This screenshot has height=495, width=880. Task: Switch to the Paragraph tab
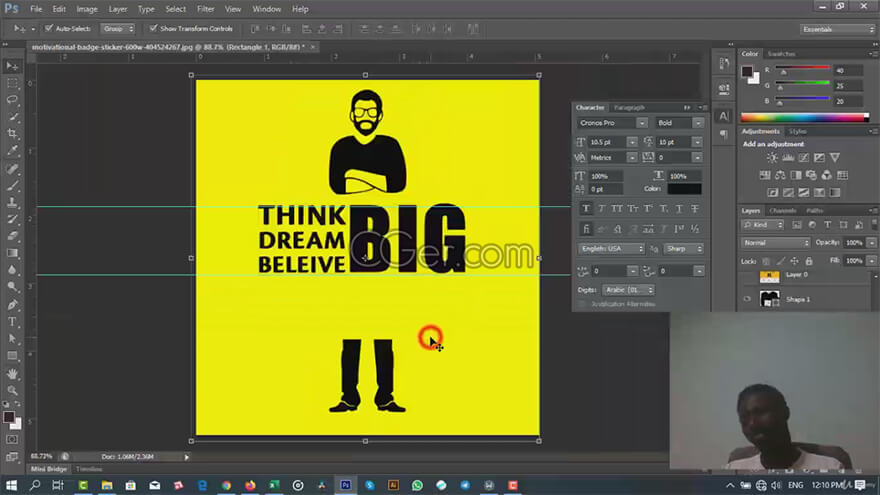629,107
